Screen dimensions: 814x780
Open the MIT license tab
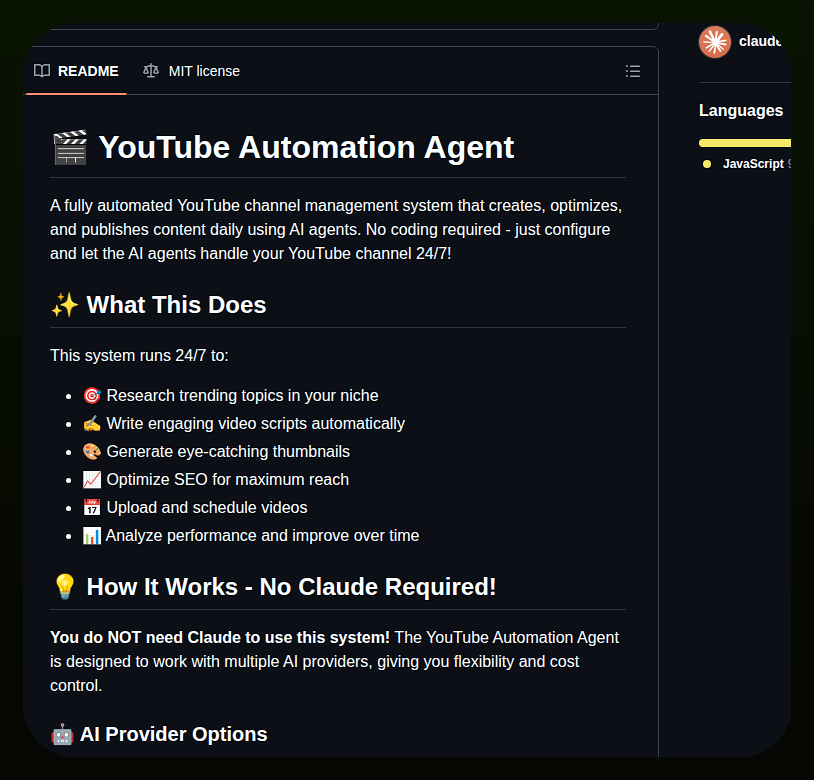point(192,71)
